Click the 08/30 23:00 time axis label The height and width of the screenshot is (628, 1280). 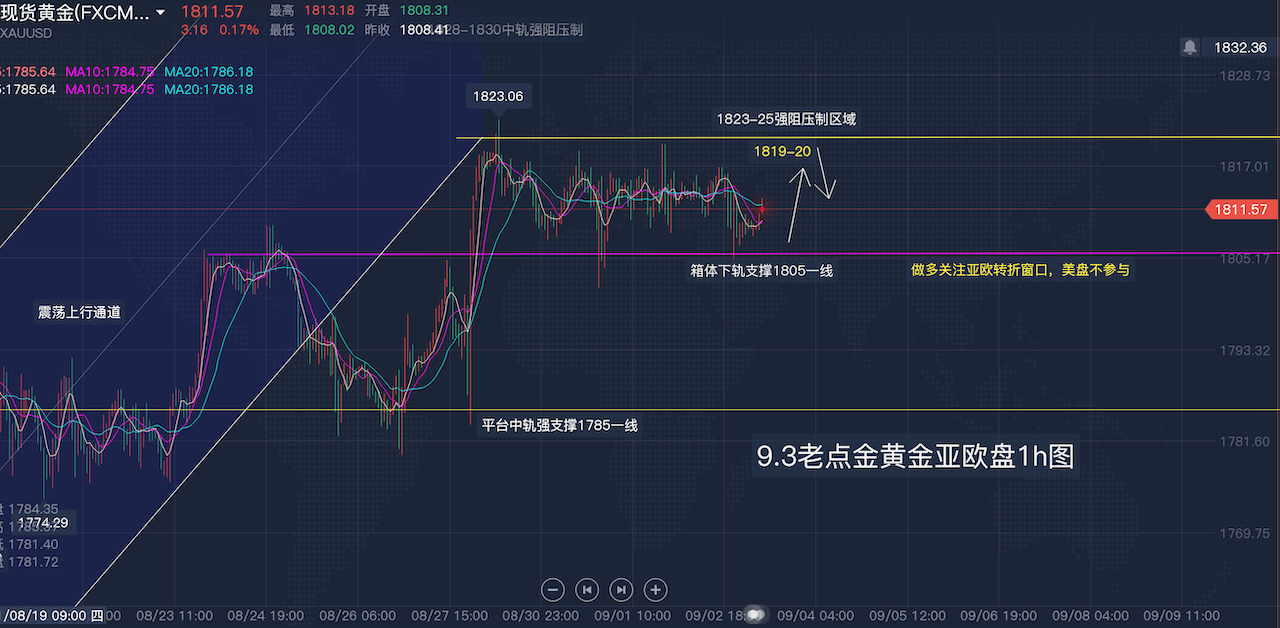pos(540,615)
